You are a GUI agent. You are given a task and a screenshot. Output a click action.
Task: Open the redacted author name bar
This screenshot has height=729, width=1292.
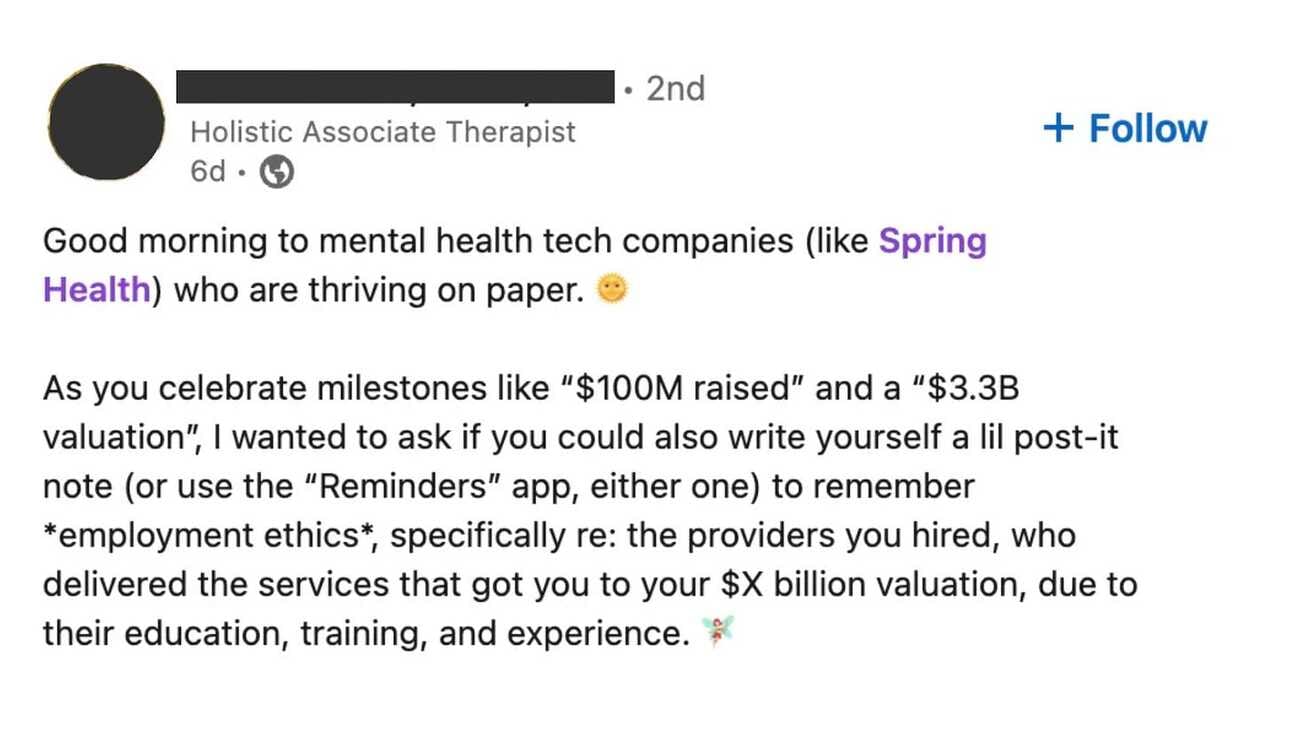(x=395, y=87)
